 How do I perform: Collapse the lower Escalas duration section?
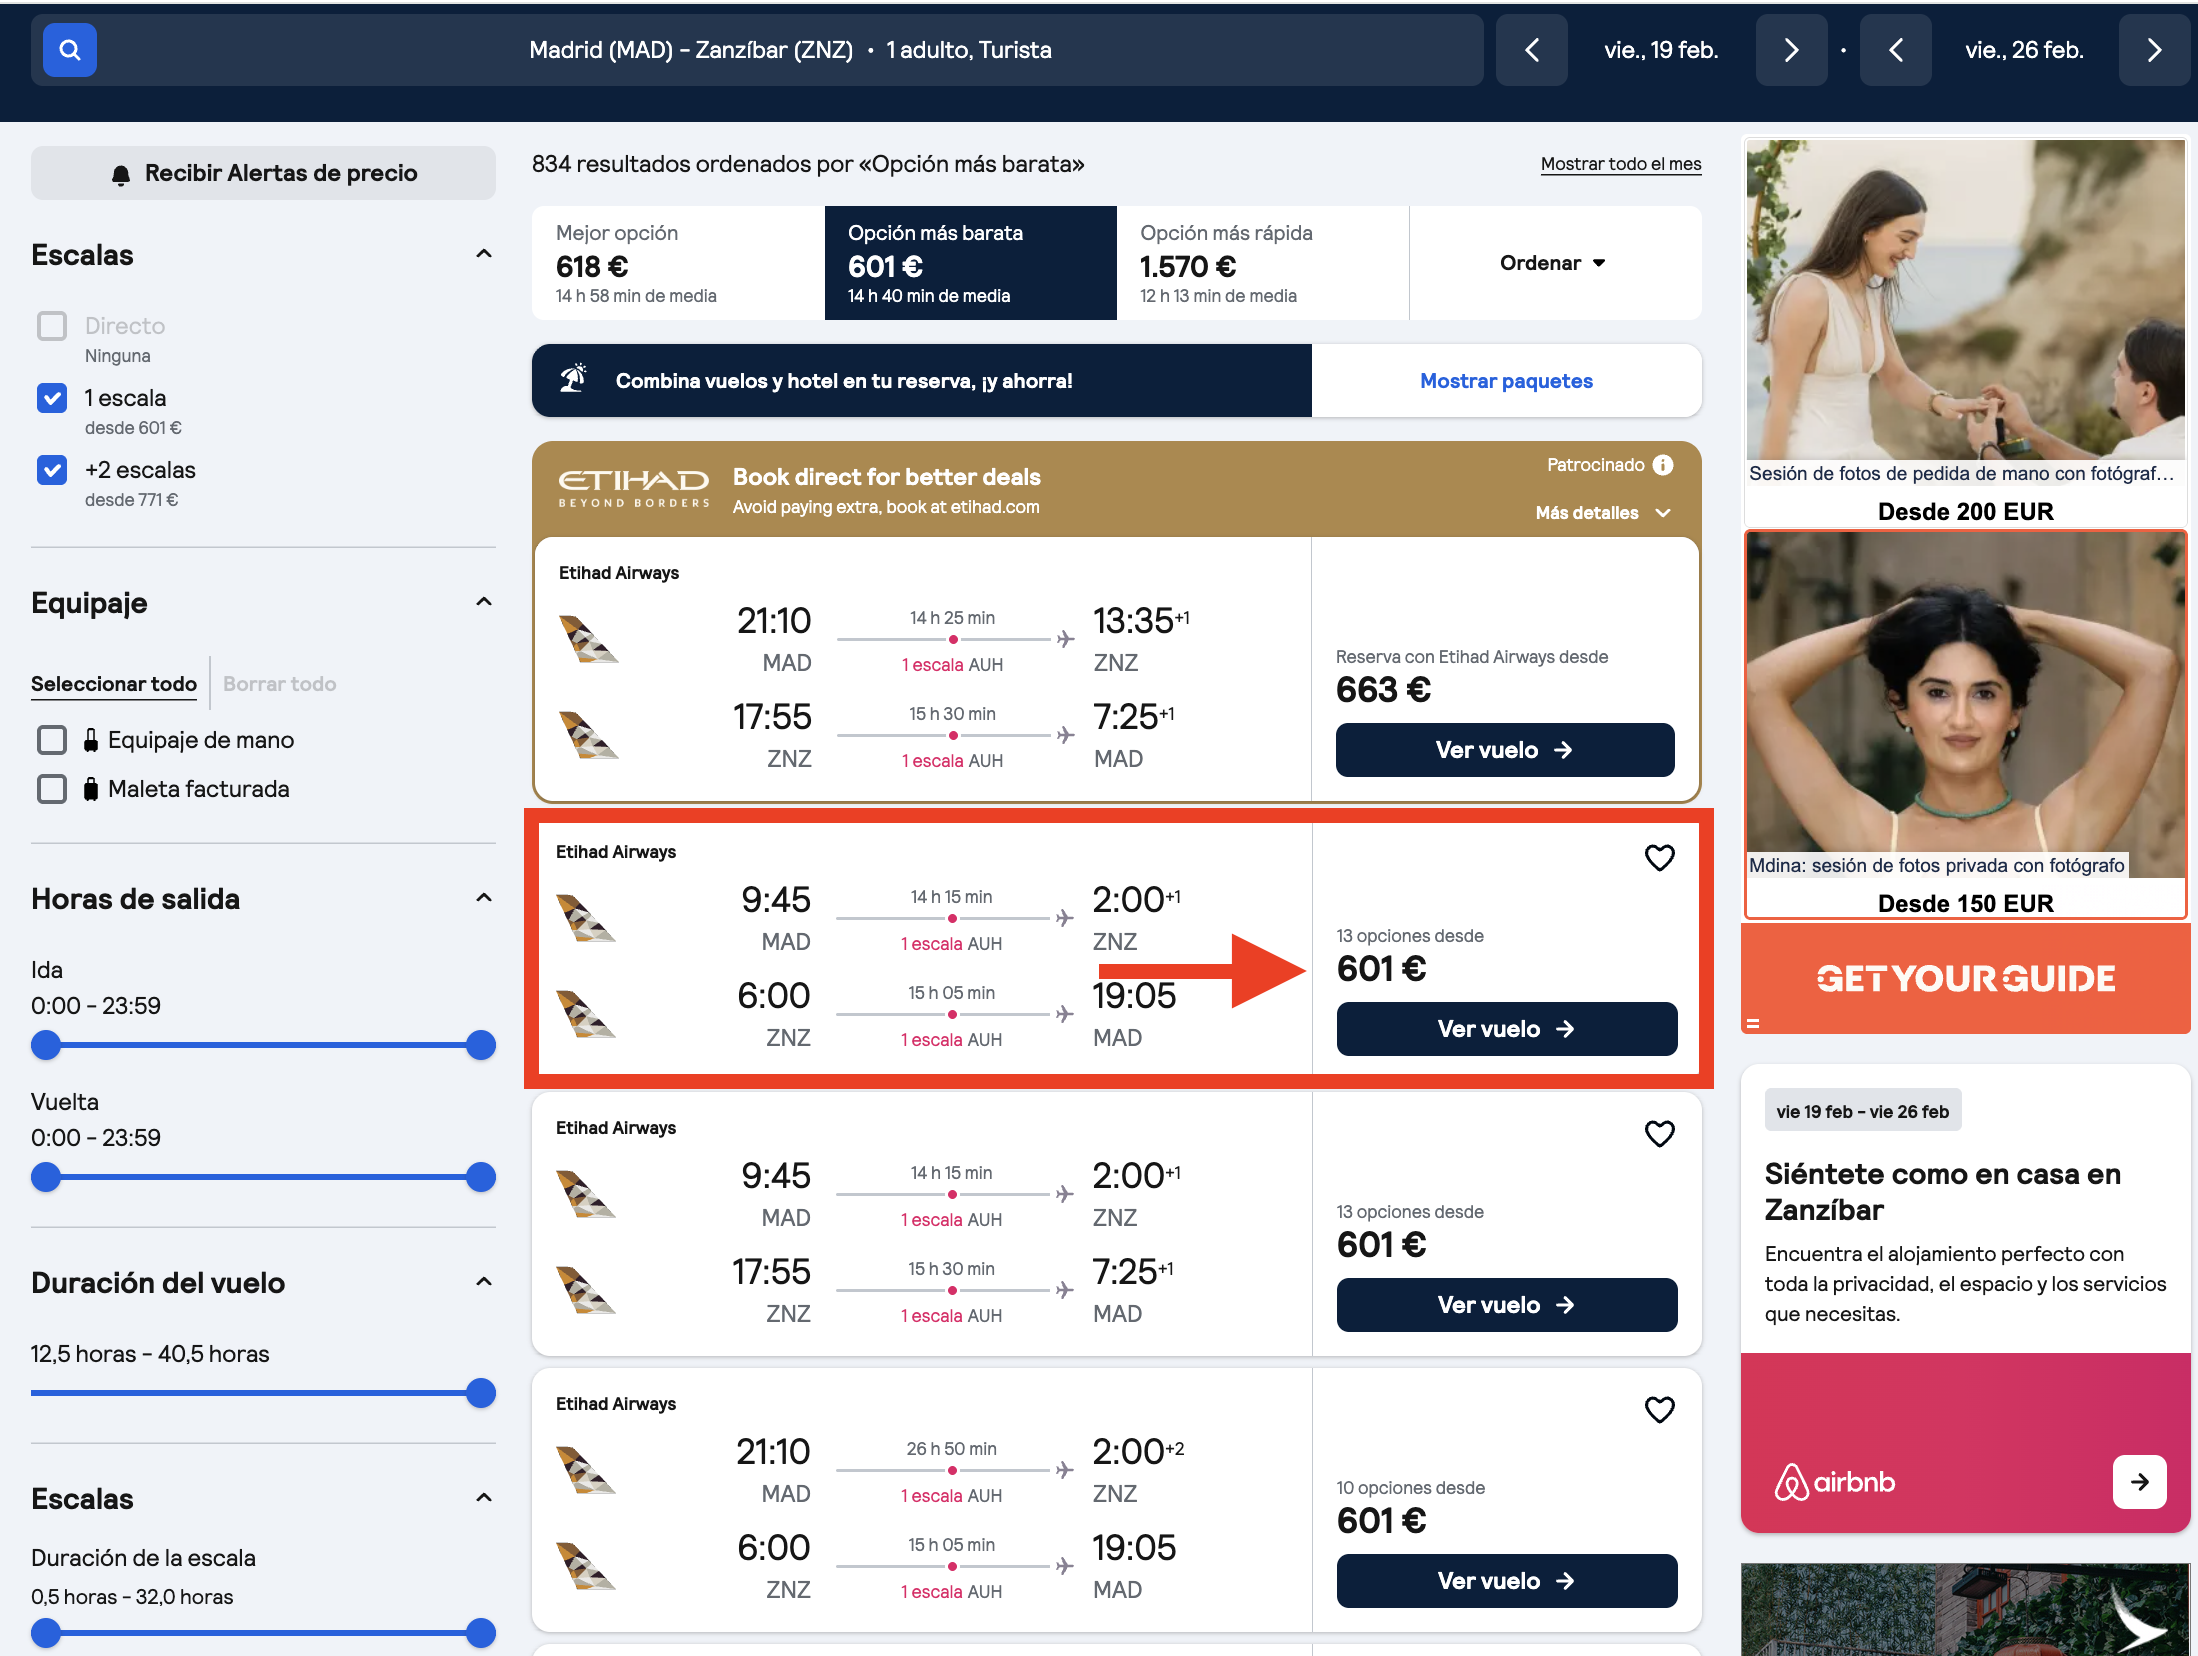tap(484, 1498)
